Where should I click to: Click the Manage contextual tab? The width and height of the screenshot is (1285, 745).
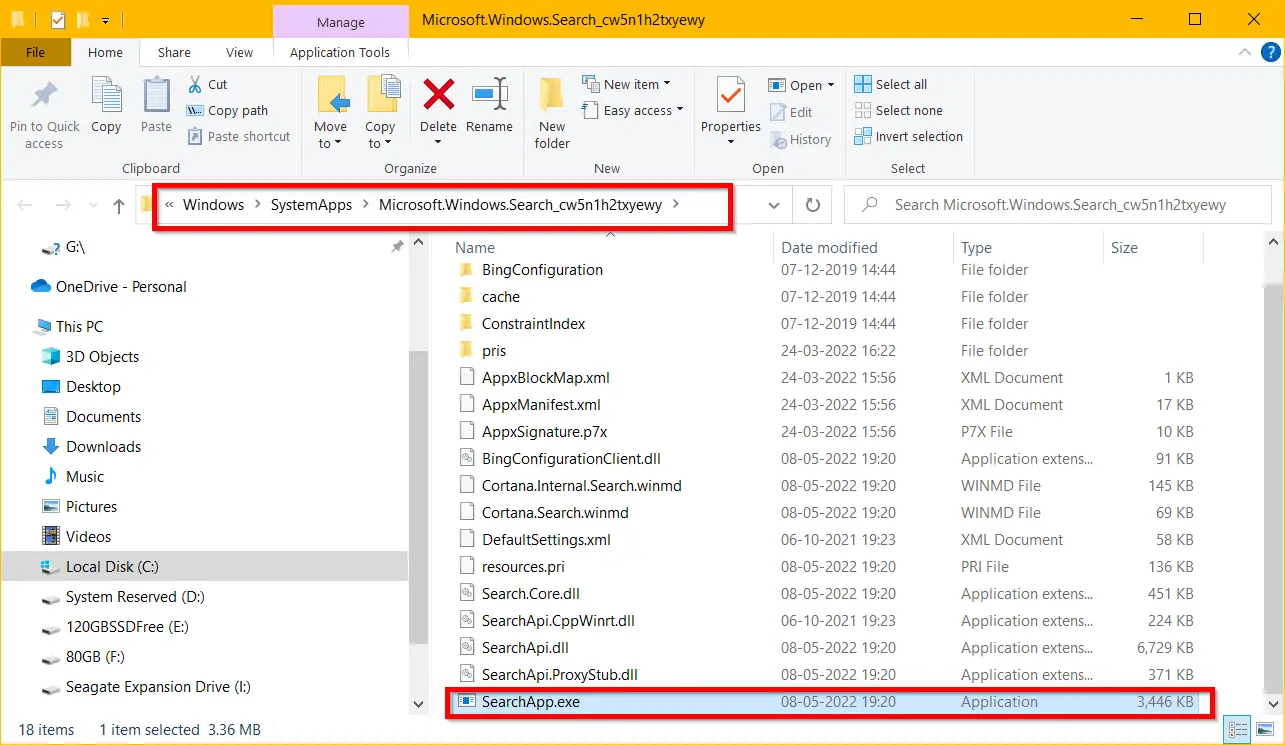(x=340, y=21)
